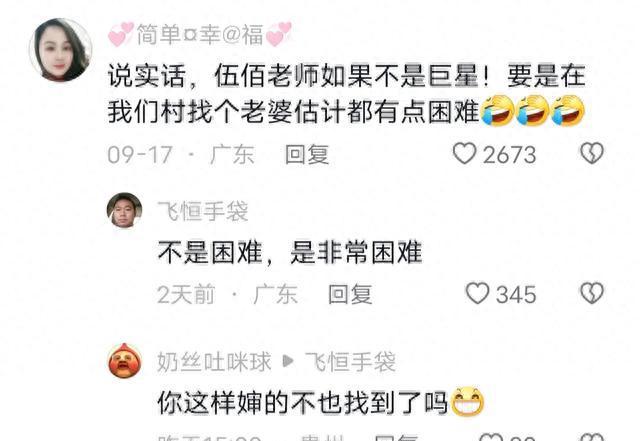The width and height of the screenshot is (640, 441).
Task: Tap 回复 under the top comment
Action: [307, 155]
